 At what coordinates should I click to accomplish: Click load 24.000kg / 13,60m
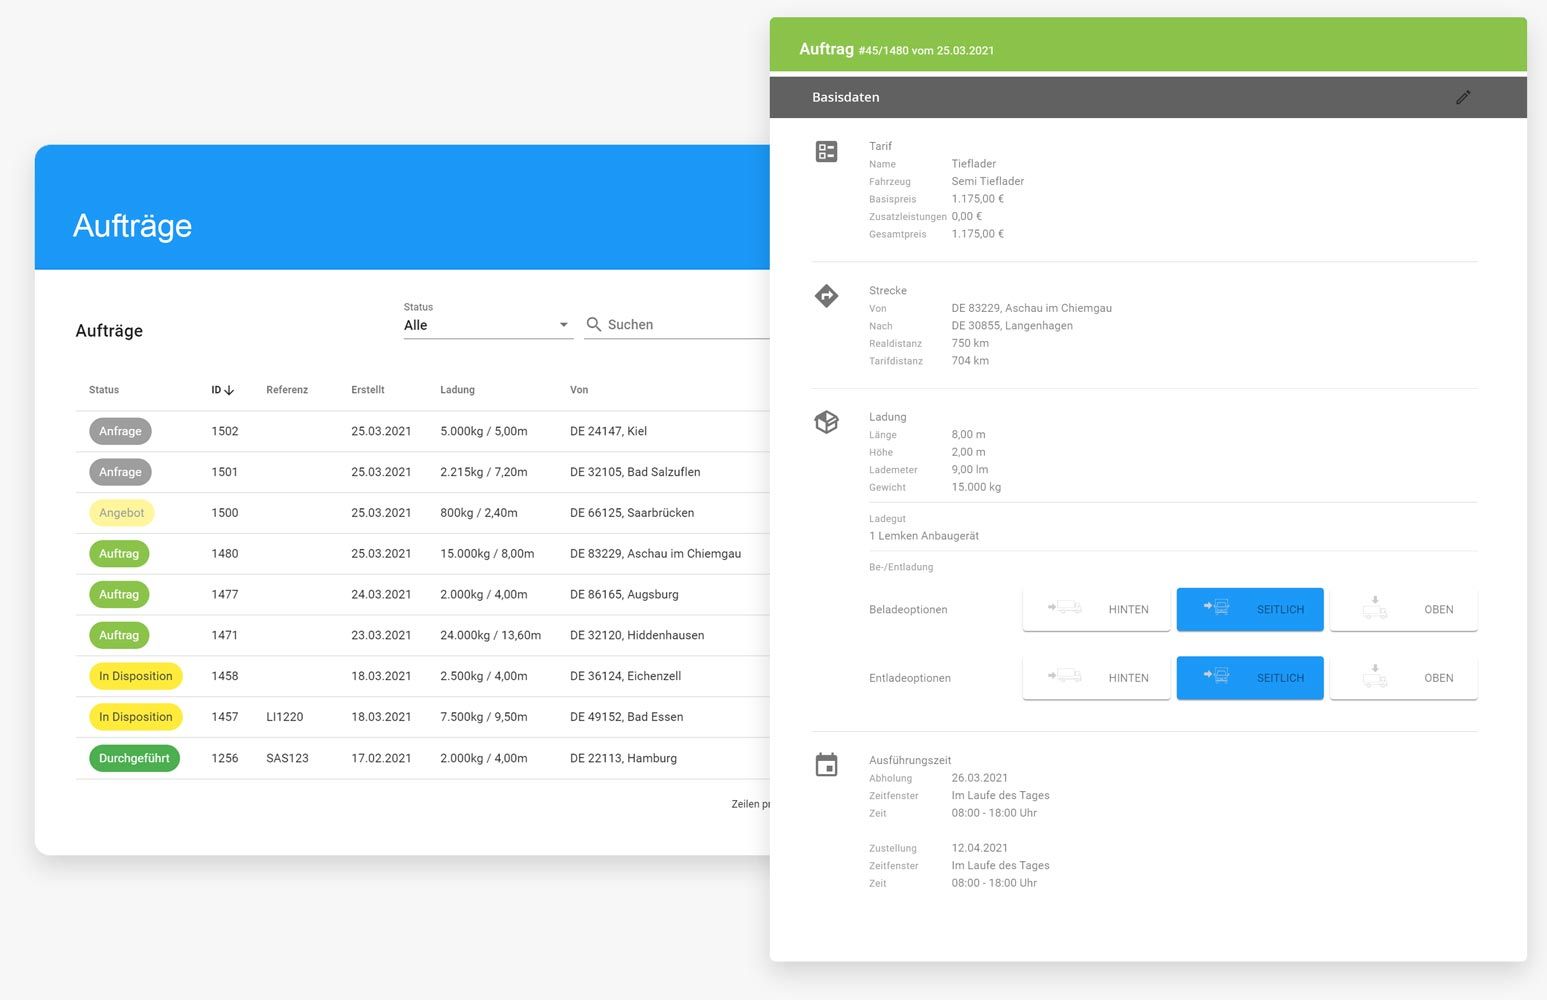(490, 635)
